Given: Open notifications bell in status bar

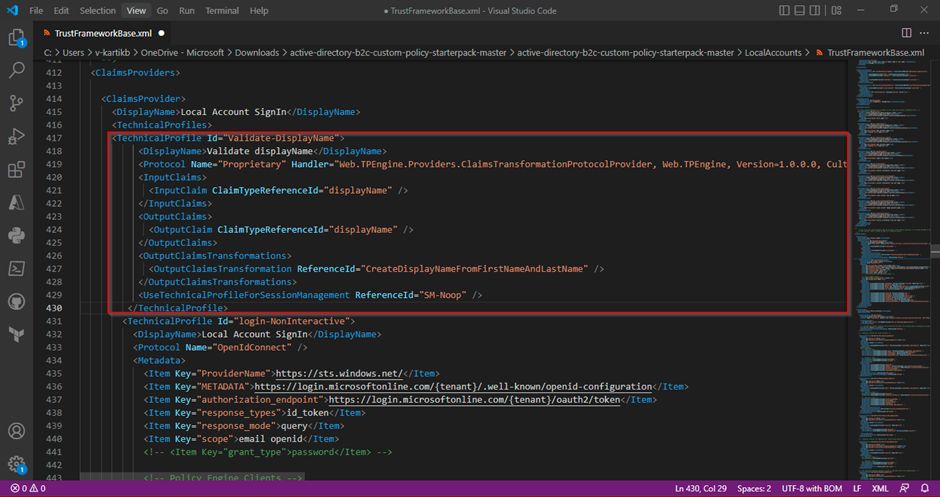Looking at the screenshot, I should [925, 489].
